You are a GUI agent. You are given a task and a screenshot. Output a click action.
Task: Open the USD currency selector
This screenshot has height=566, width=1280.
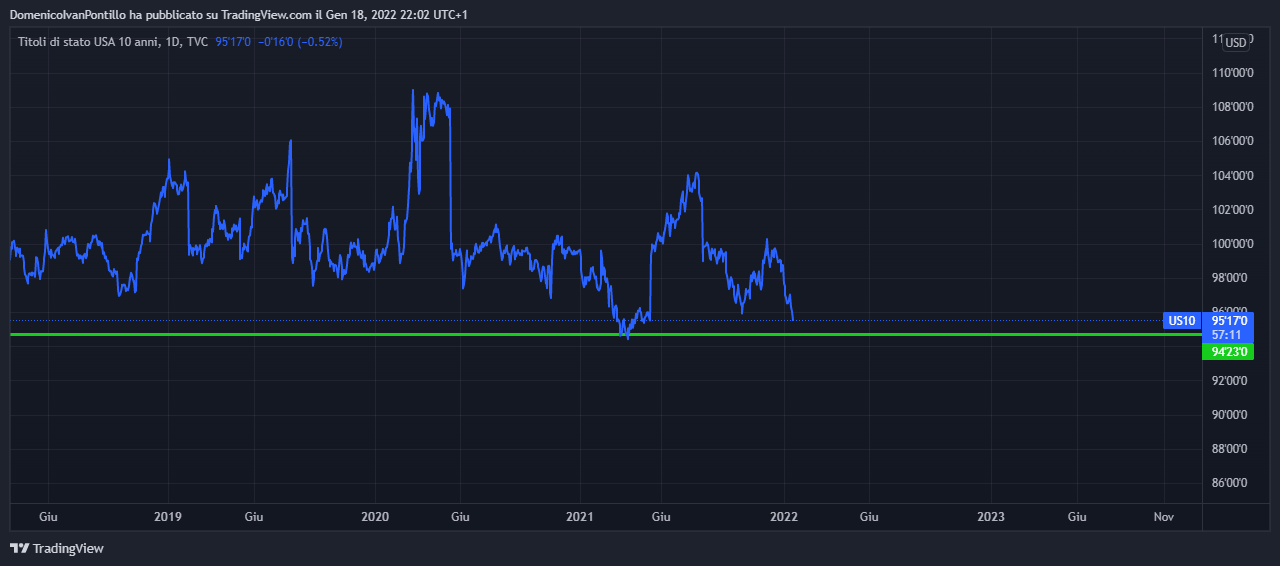tap(1236, 42)
